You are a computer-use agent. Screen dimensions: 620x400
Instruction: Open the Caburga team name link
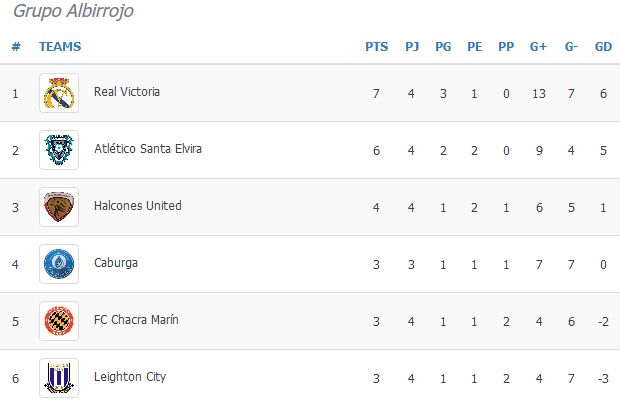116,263
